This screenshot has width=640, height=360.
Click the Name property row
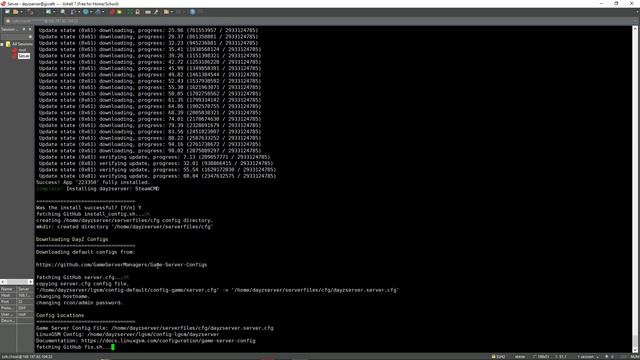point(17,289)
